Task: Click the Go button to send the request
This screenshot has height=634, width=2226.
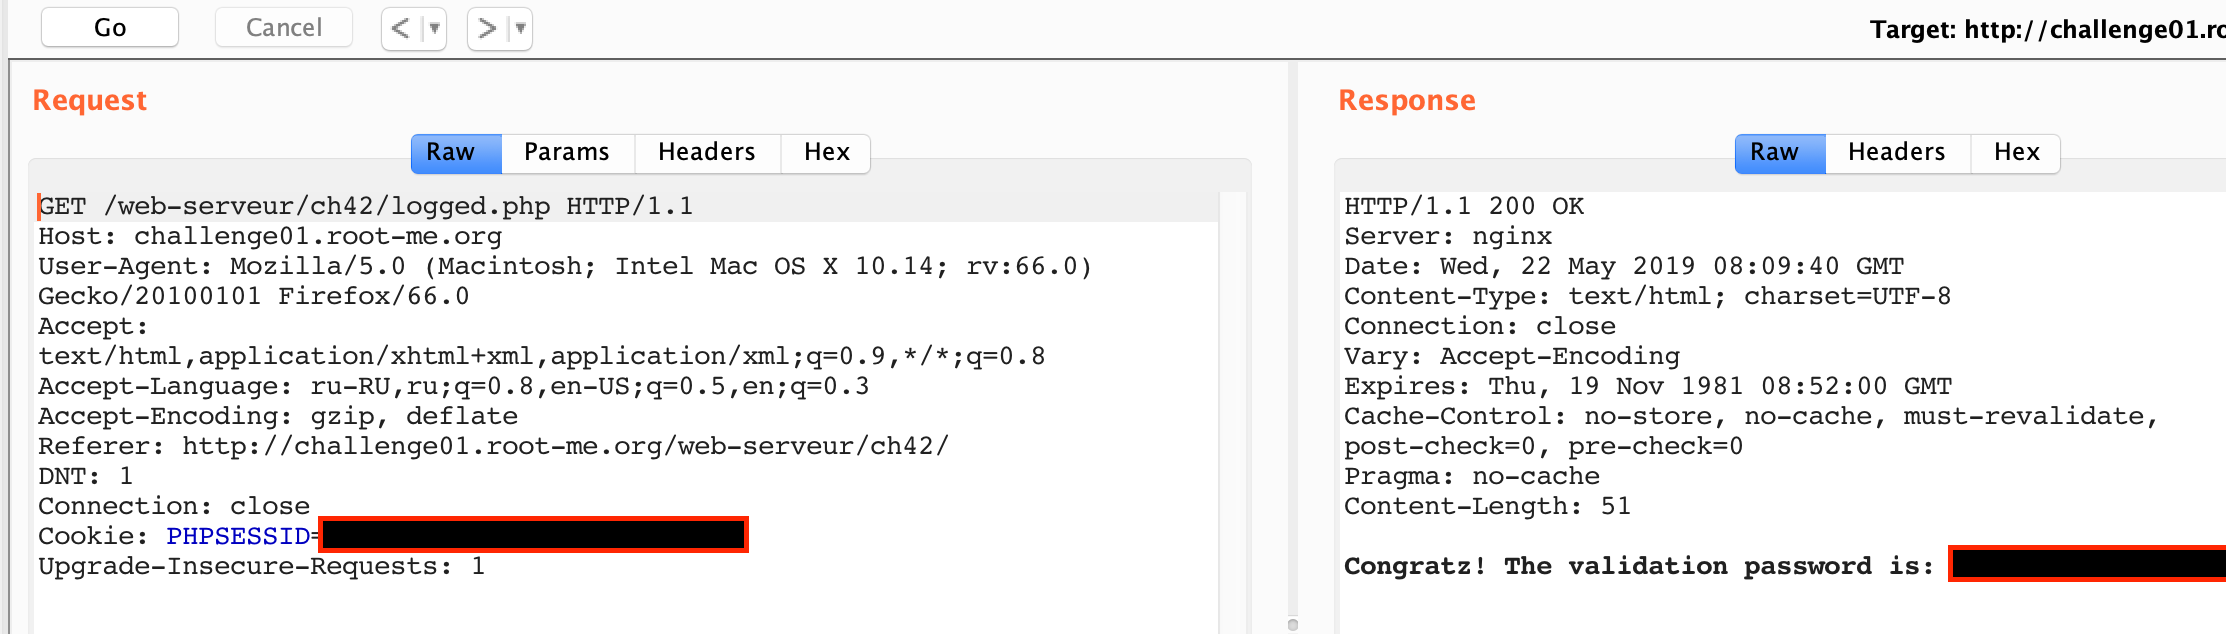Action: click(x=108, y=27)
